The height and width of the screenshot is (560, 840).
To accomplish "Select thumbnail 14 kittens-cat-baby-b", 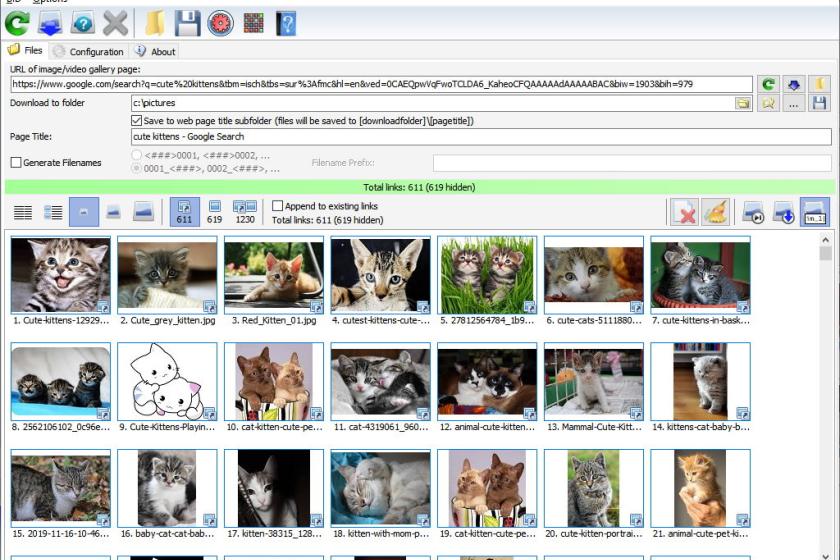I will click(700, 382).
